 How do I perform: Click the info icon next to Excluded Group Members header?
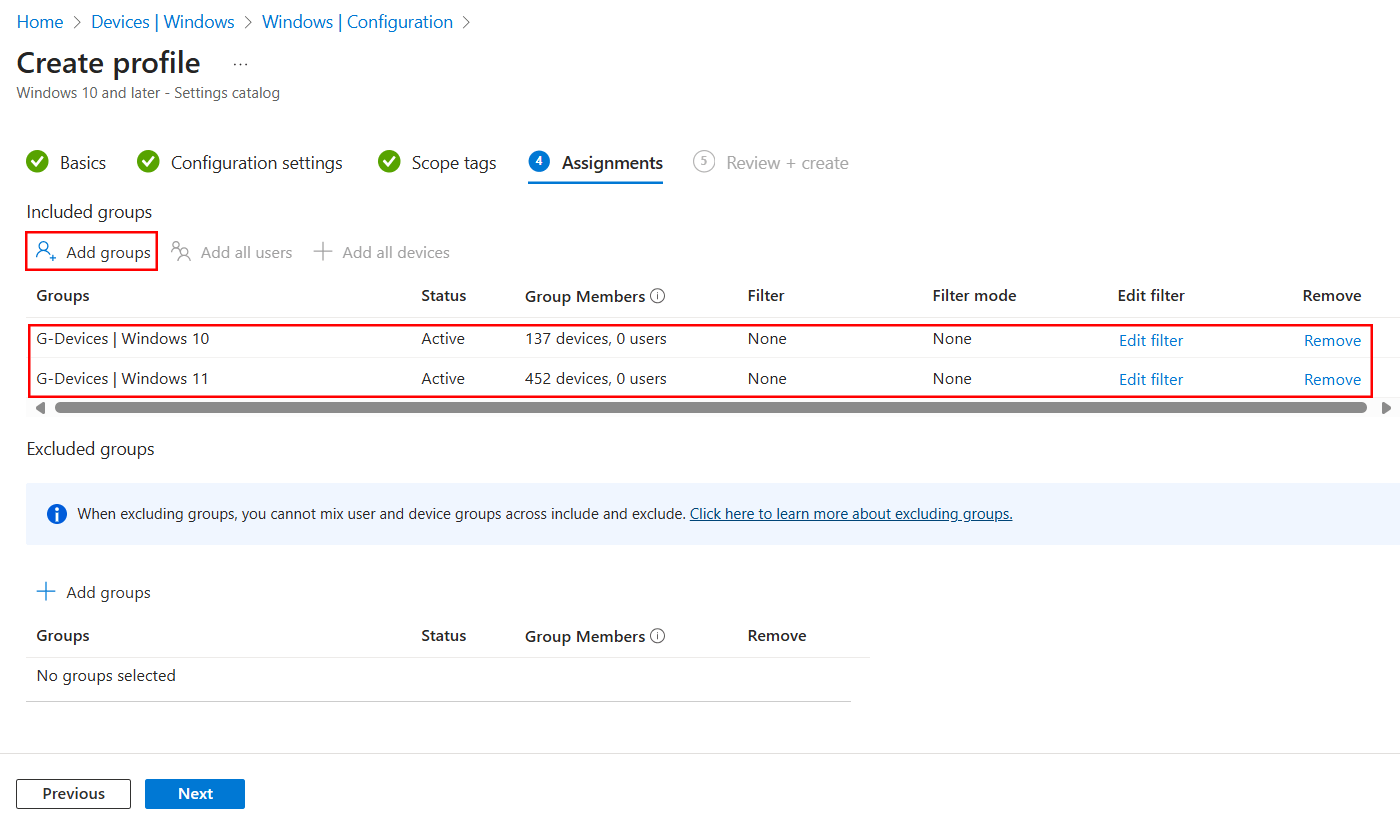658,636
